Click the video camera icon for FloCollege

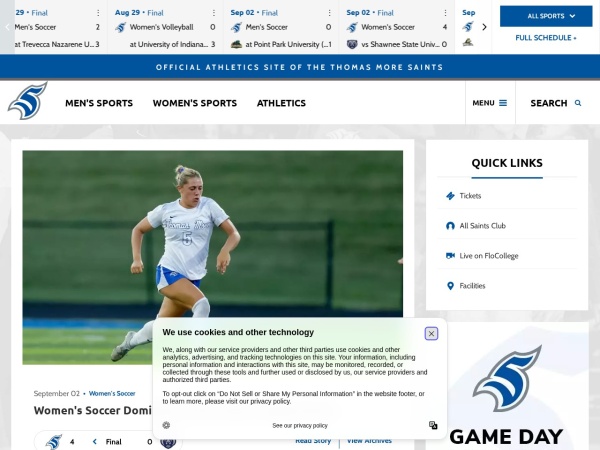pos(450,256)
